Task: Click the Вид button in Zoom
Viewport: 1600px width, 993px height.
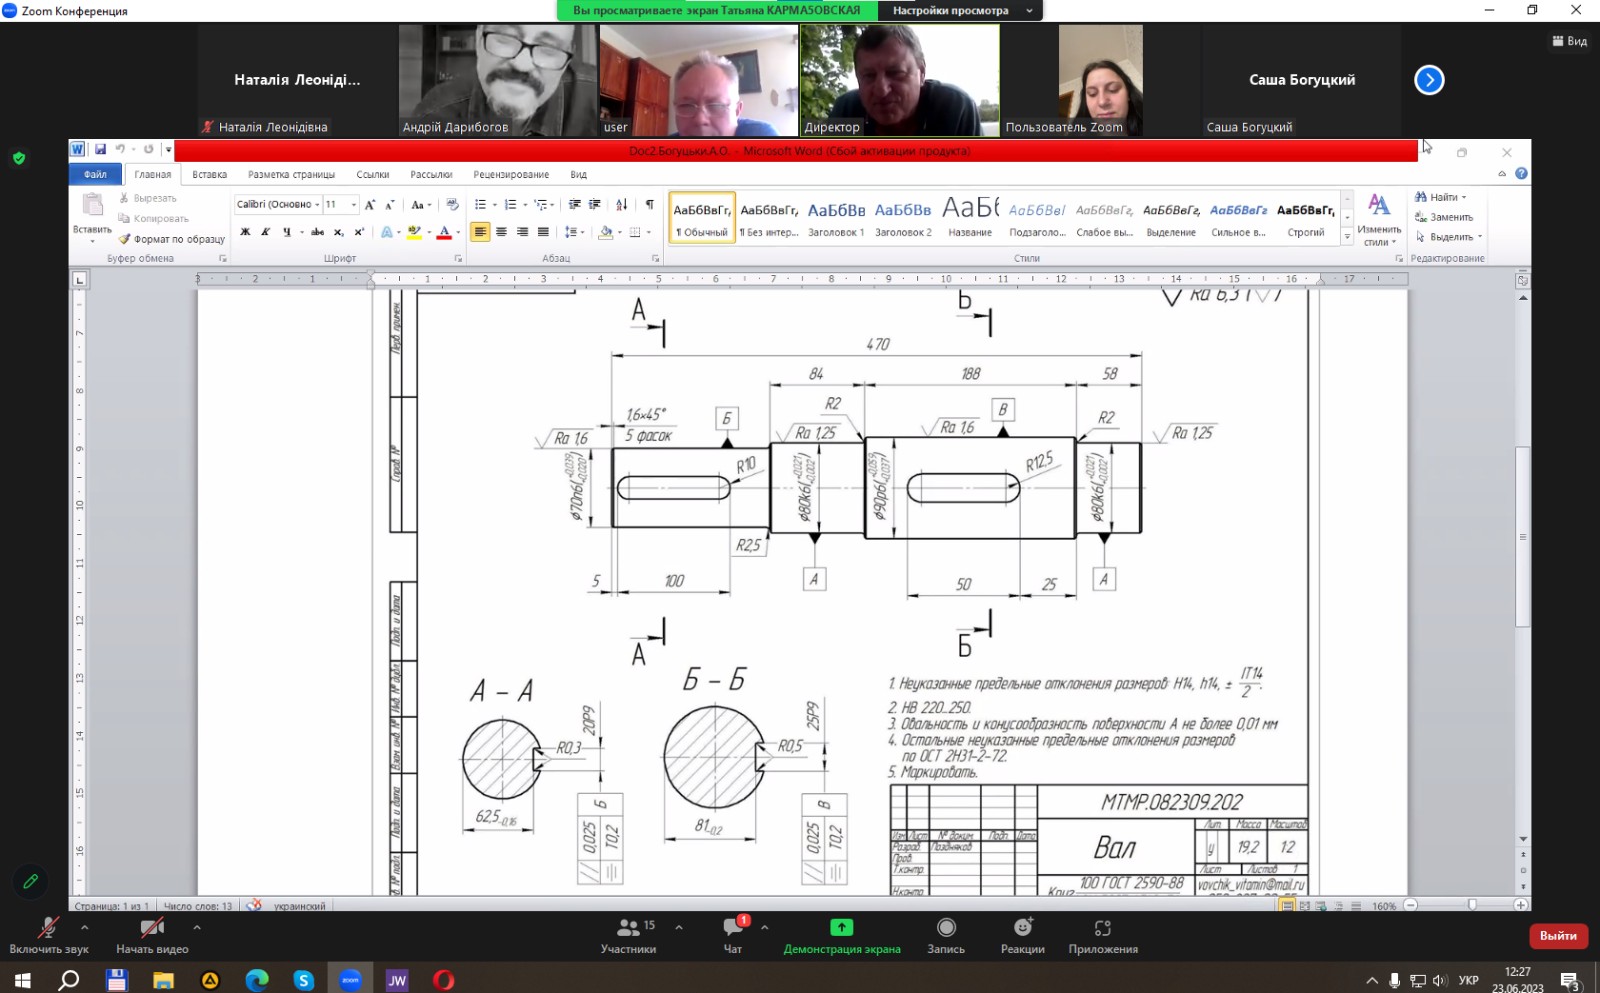Action: point(1570,41)
